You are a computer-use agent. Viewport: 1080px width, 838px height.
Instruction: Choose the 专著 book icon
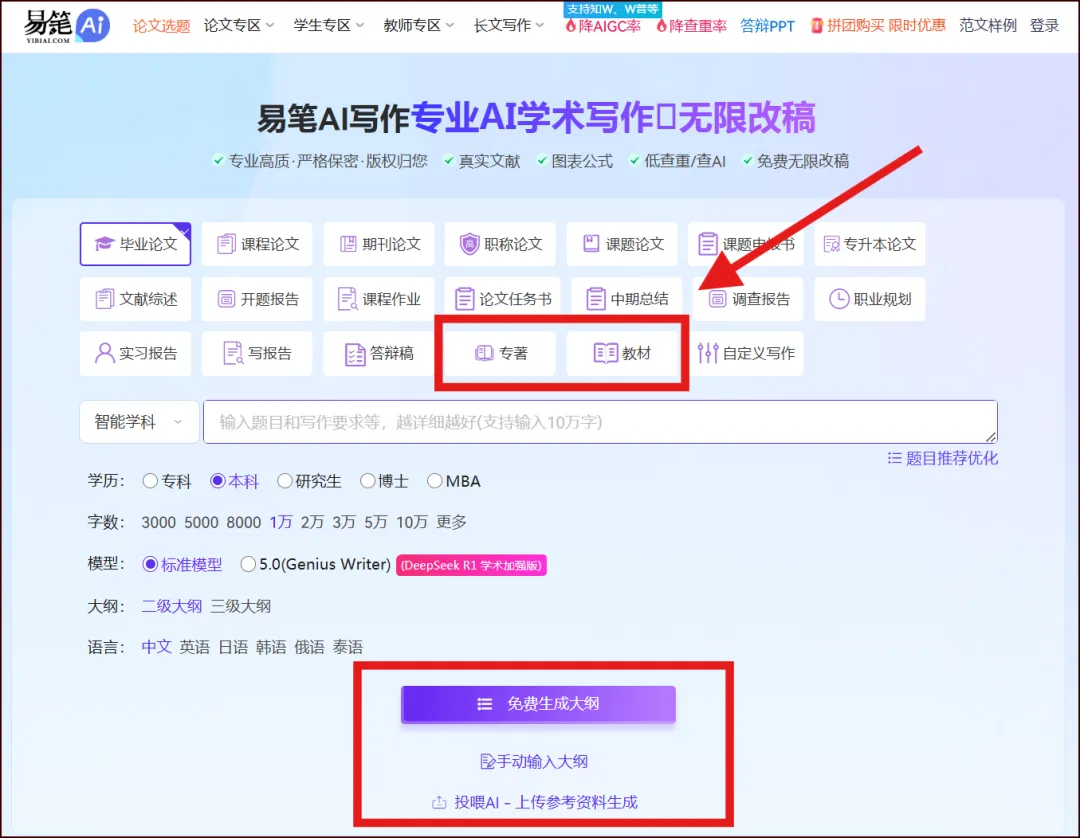pyautogui.click(x=484, y=353)
